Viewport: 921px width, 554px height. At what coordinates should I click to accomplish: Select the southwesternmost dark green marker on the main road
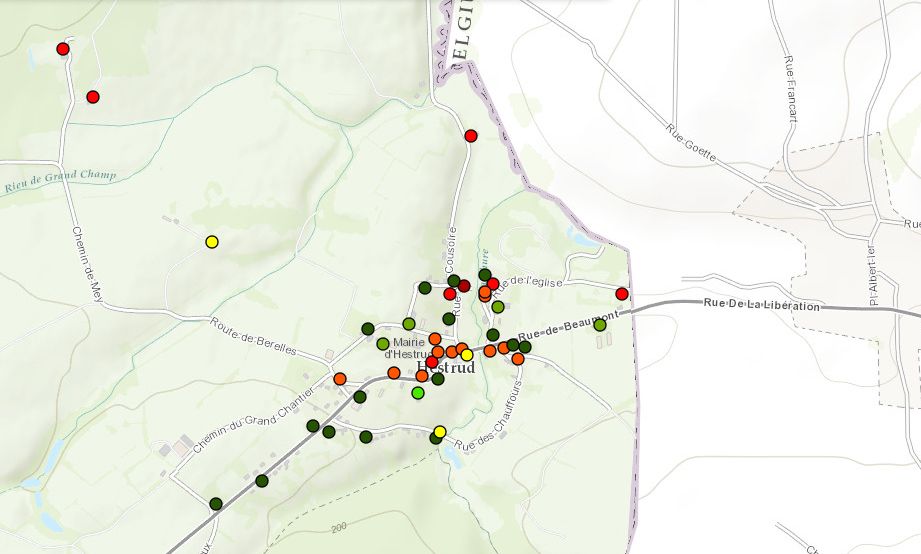216,503
